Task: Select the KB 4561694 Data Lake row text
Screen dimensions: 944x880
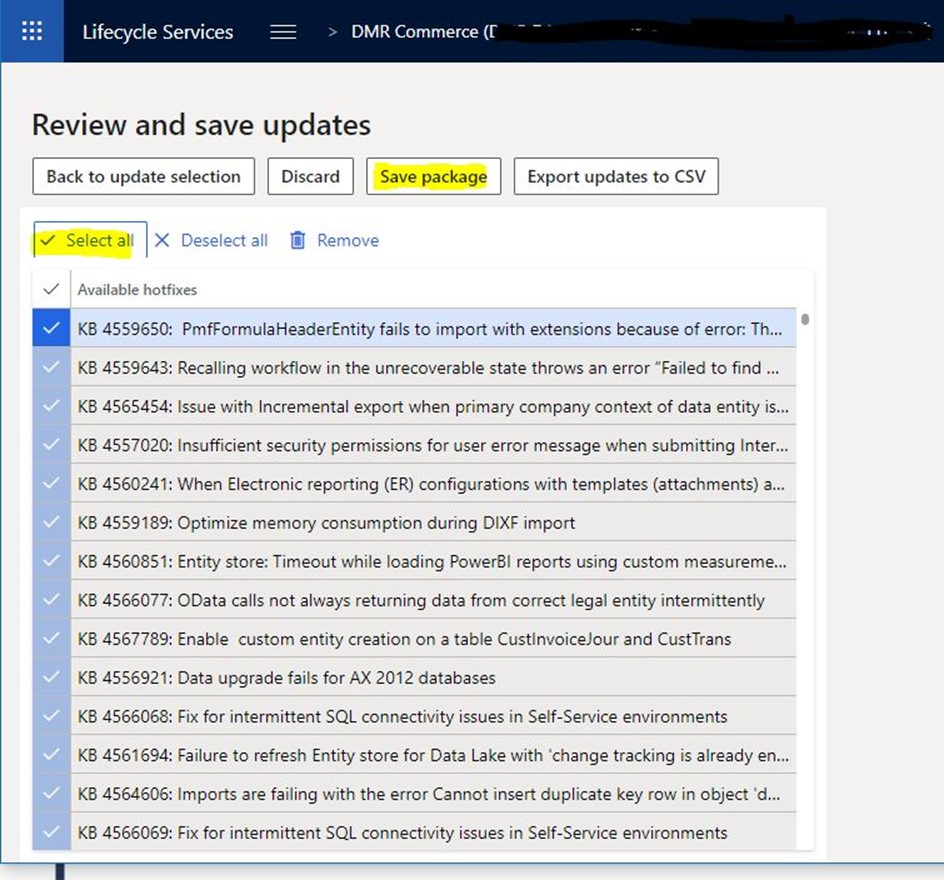Action: click(433, 755)
